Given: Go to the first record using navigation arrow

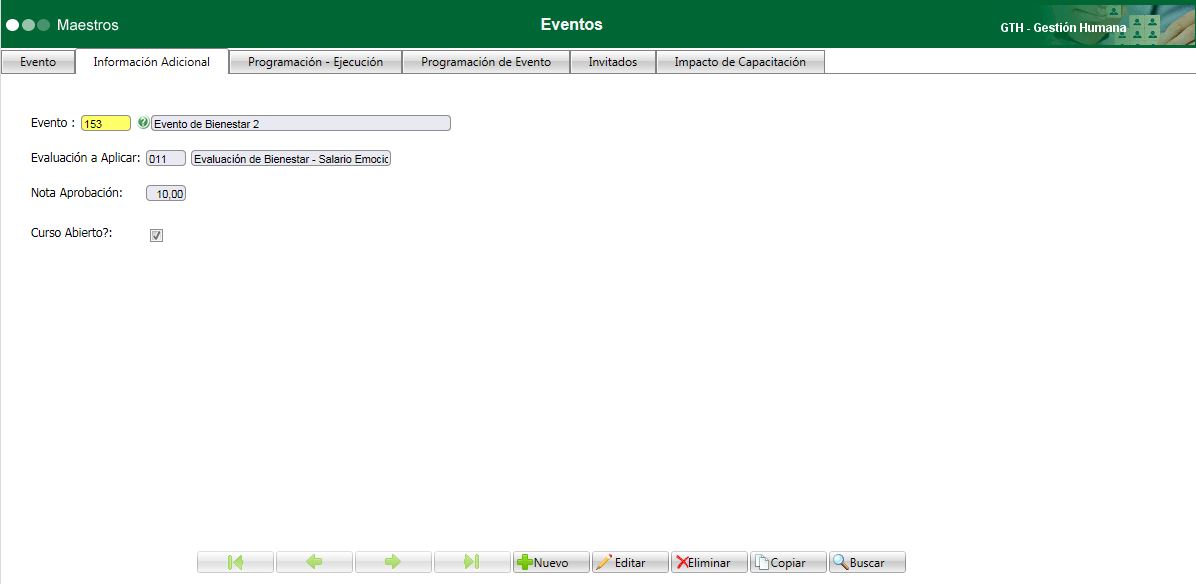Looking at the screenshot, I should click(x=236, y=563).
